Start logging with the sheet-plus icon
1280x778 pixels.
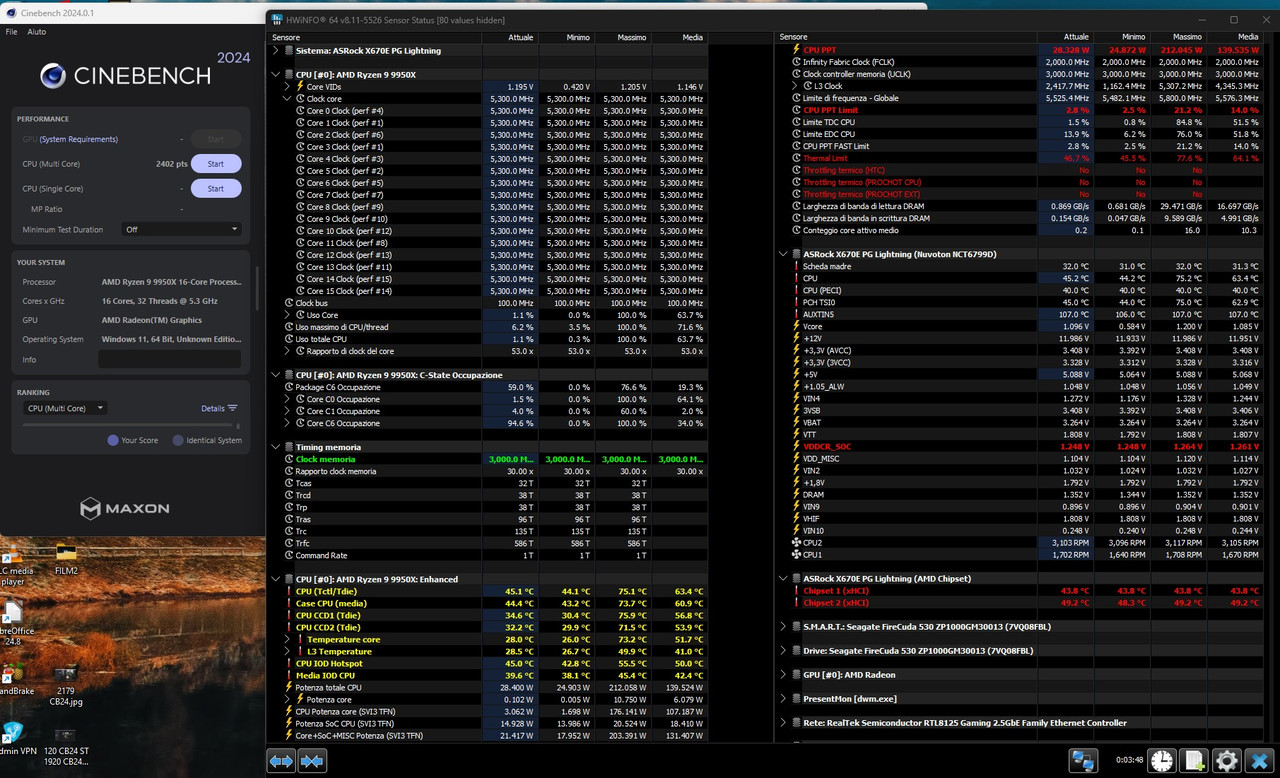(1194, 762)
